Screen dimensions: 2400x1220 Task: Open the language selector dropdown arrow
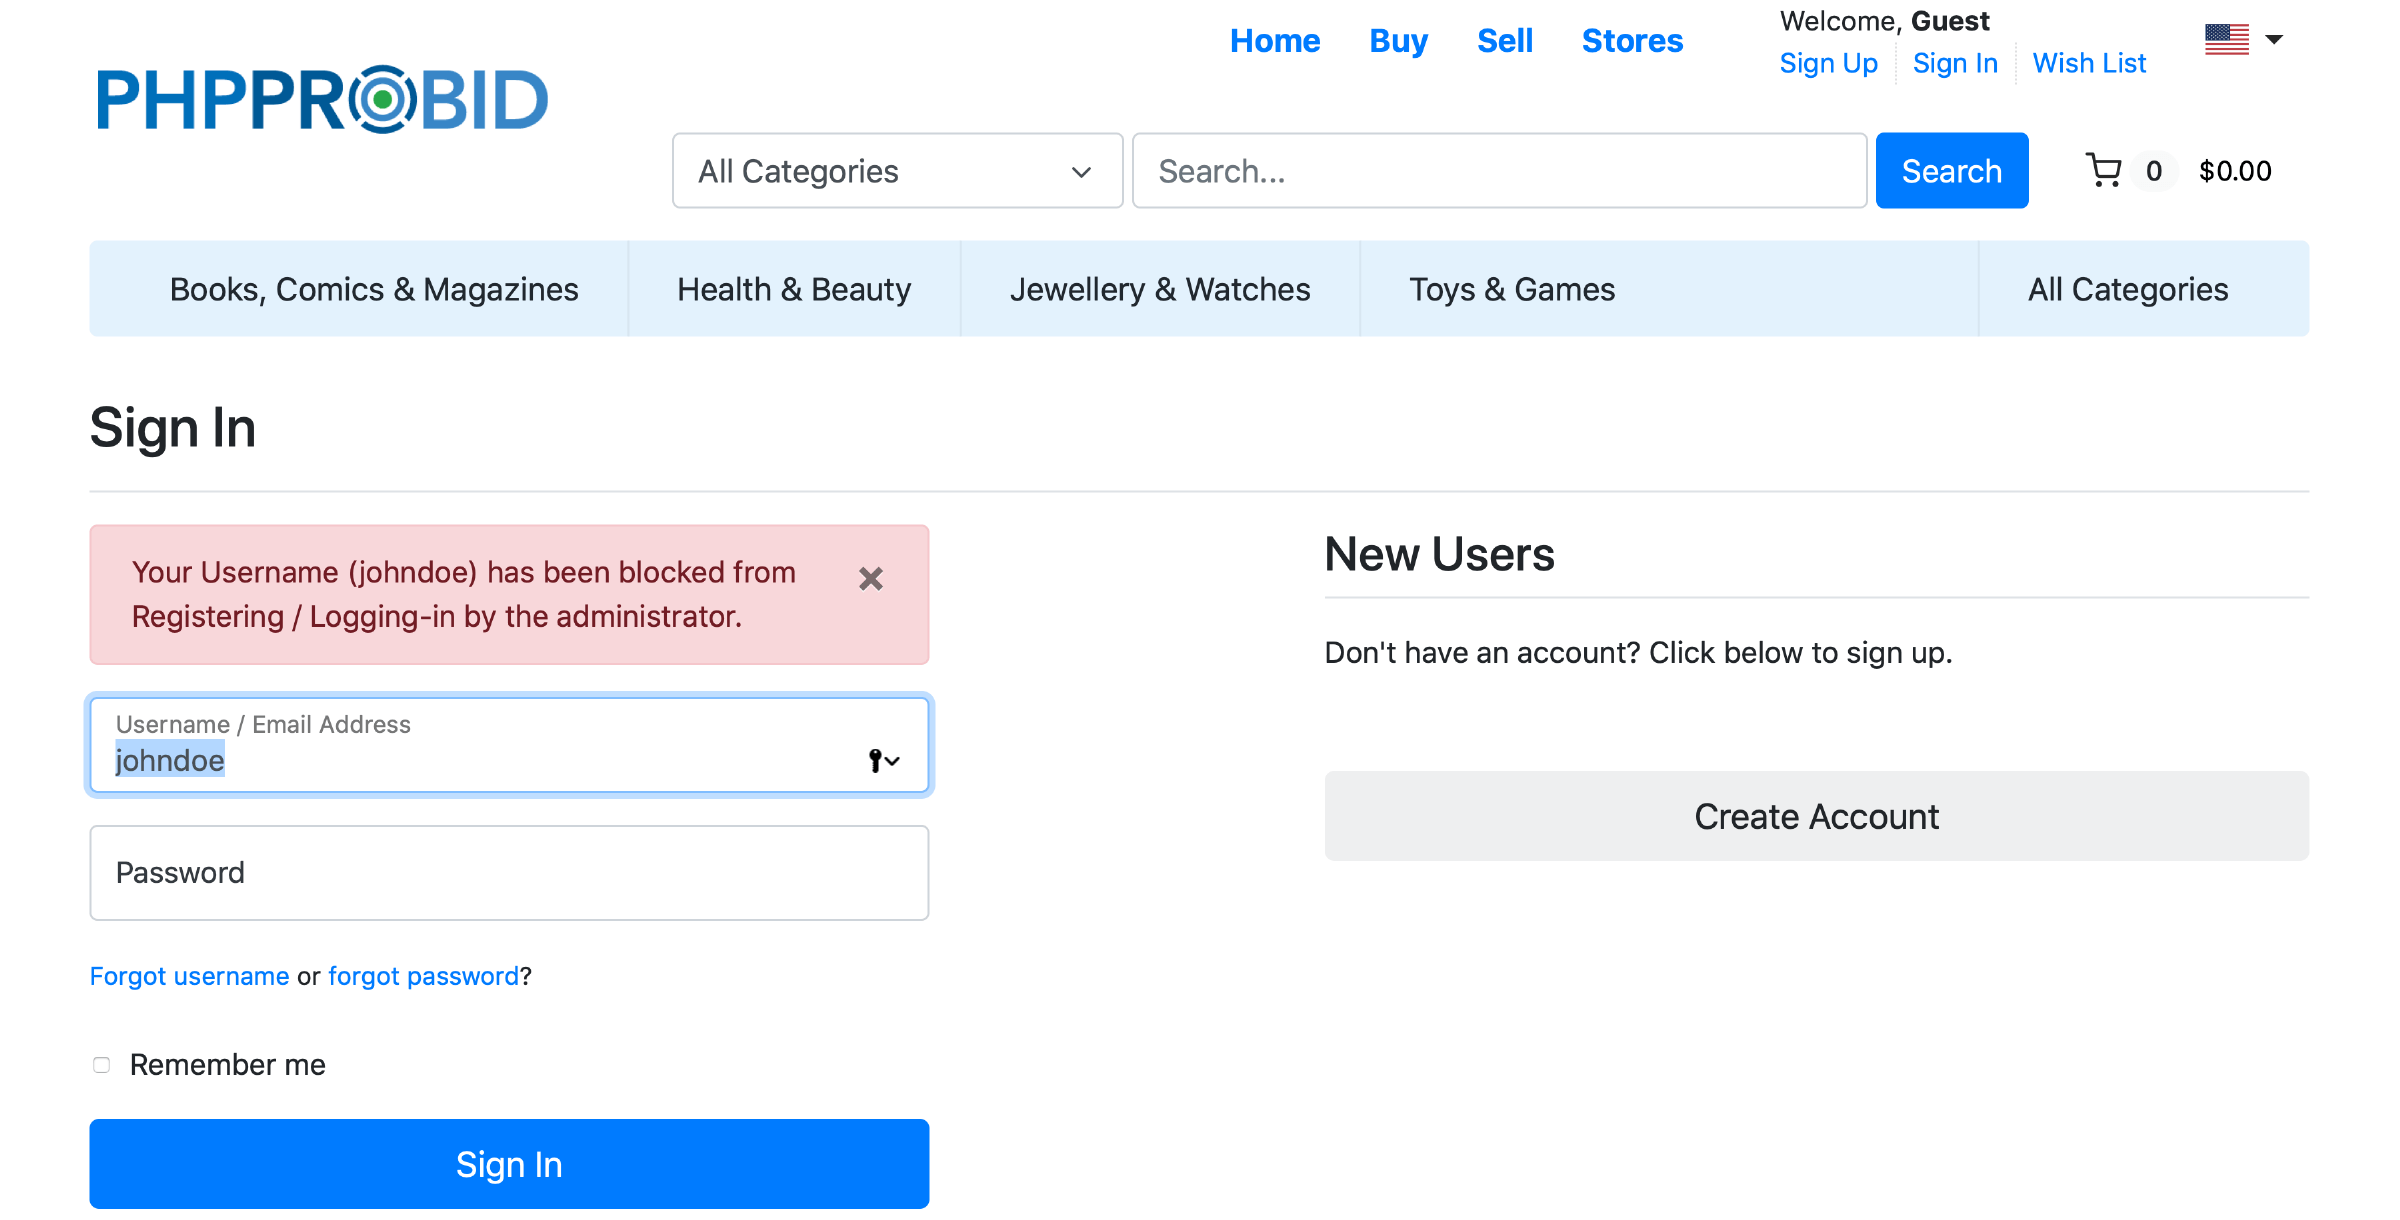pos(2274,40)
